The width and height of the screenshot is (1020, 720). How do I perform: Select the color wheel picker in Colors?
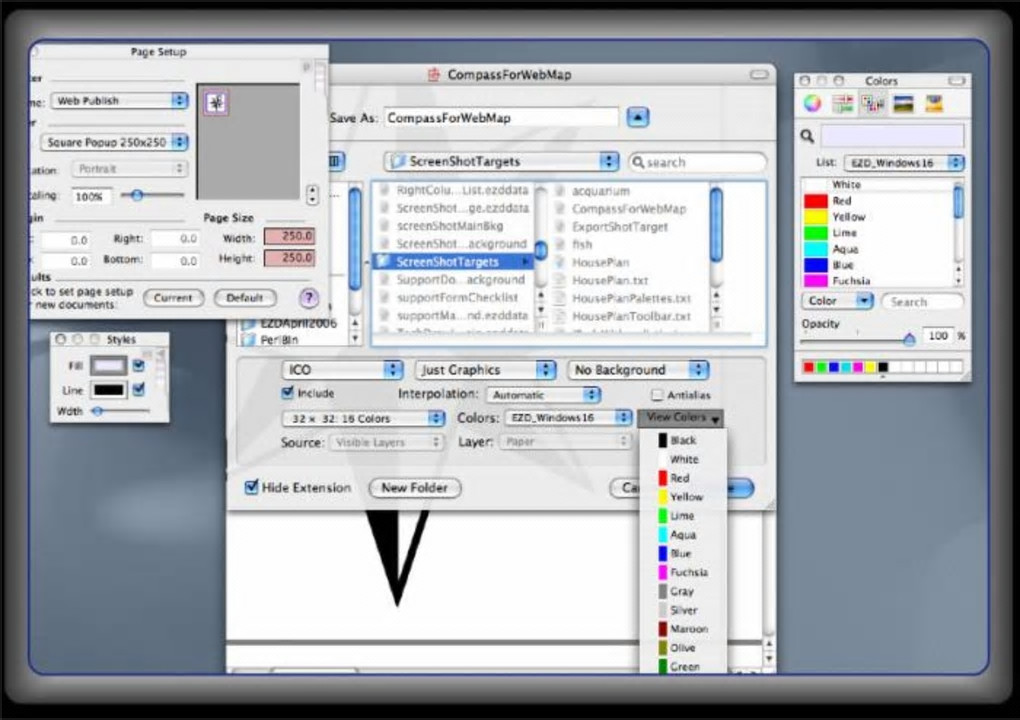[812, 103]
